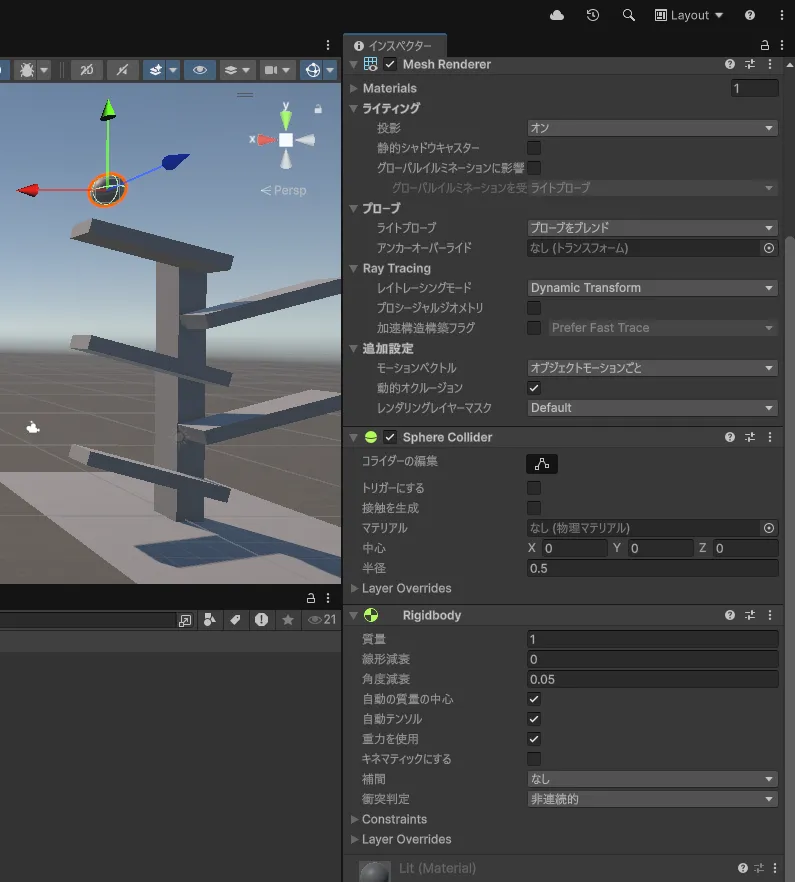This screenshot has height=882, width=795.
Task: Click the 質量 (Mass) input field
Action: tap(652, 639)
